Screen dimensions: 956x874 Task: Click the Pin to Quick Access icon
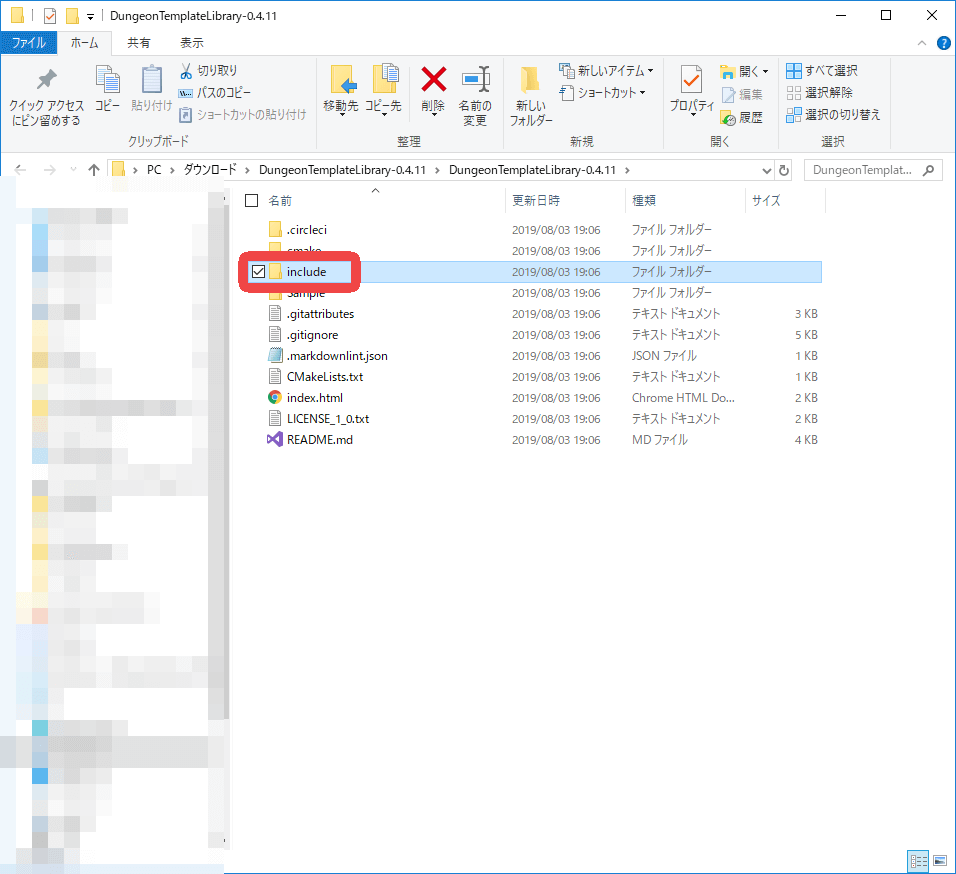pyautogui.click(x=46, y=80)
